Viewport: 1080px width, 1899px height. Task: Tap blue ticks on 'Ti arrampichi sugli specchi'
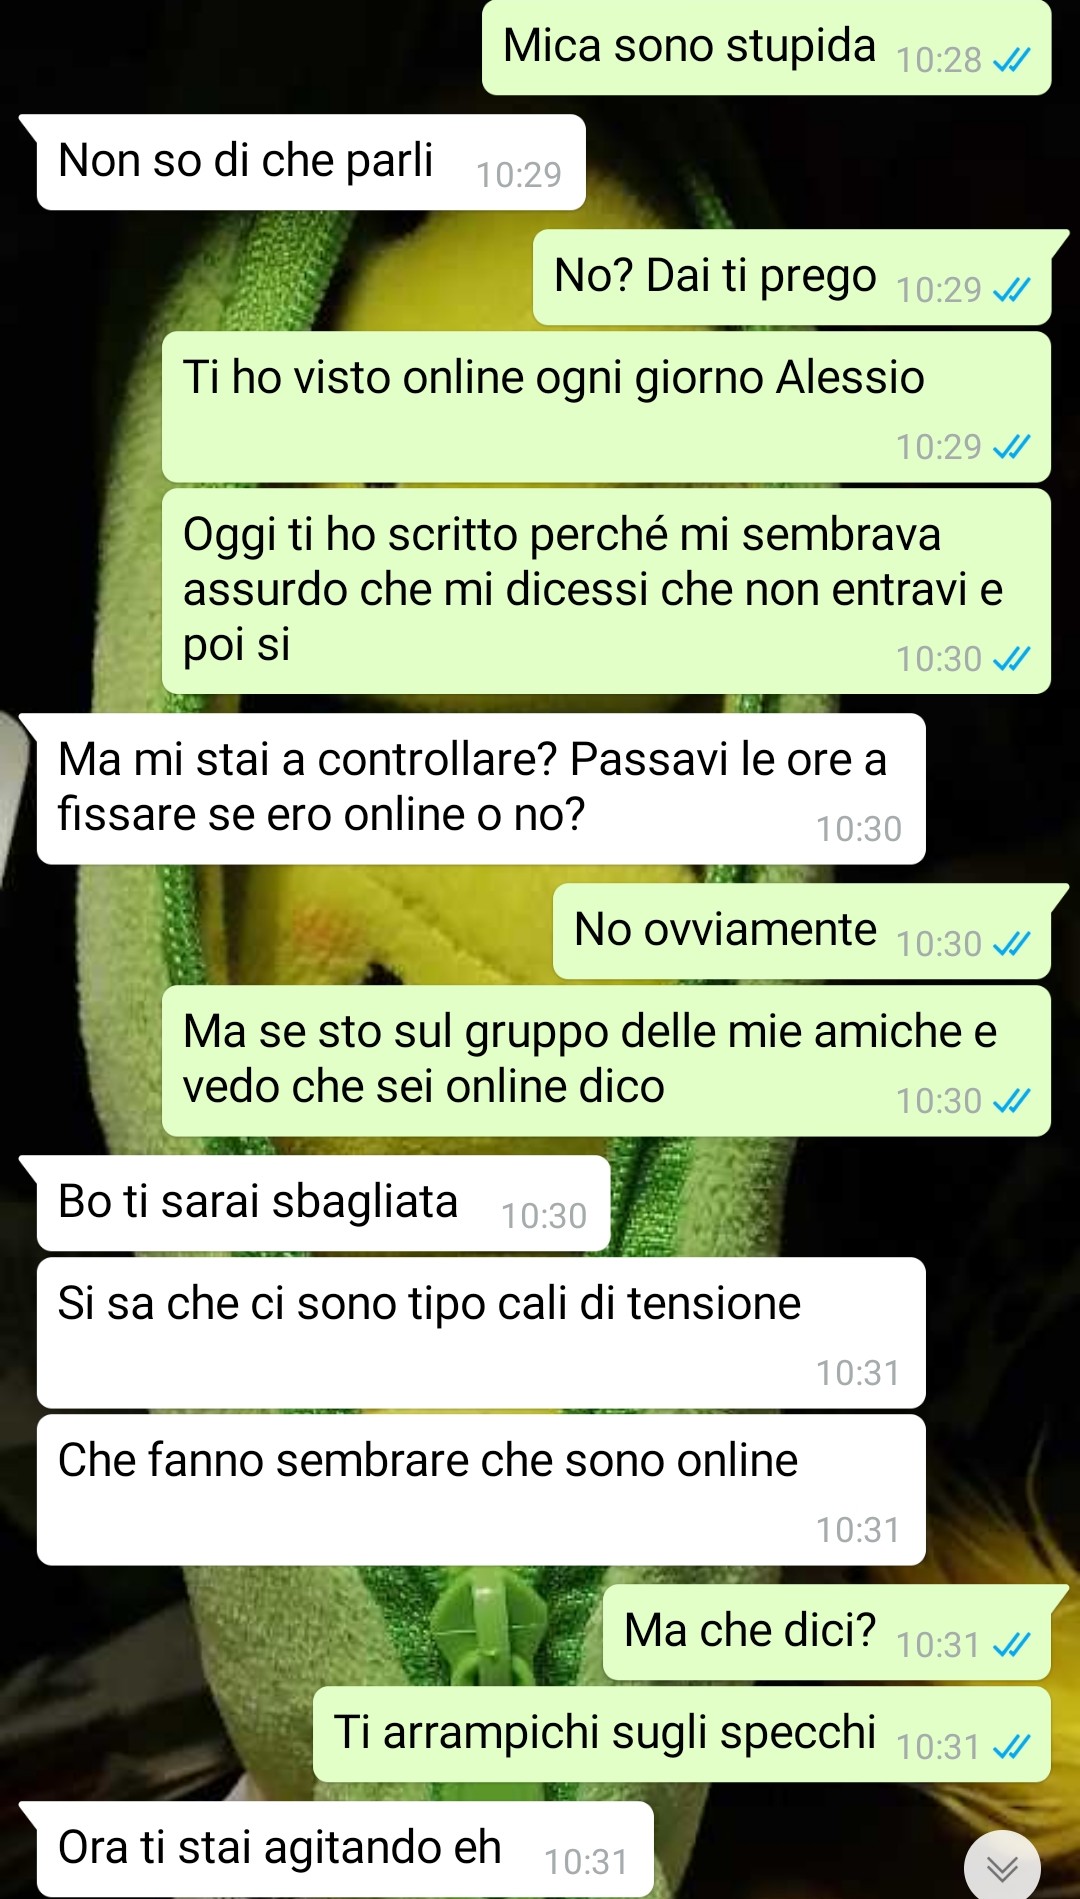[1011, 1747]
